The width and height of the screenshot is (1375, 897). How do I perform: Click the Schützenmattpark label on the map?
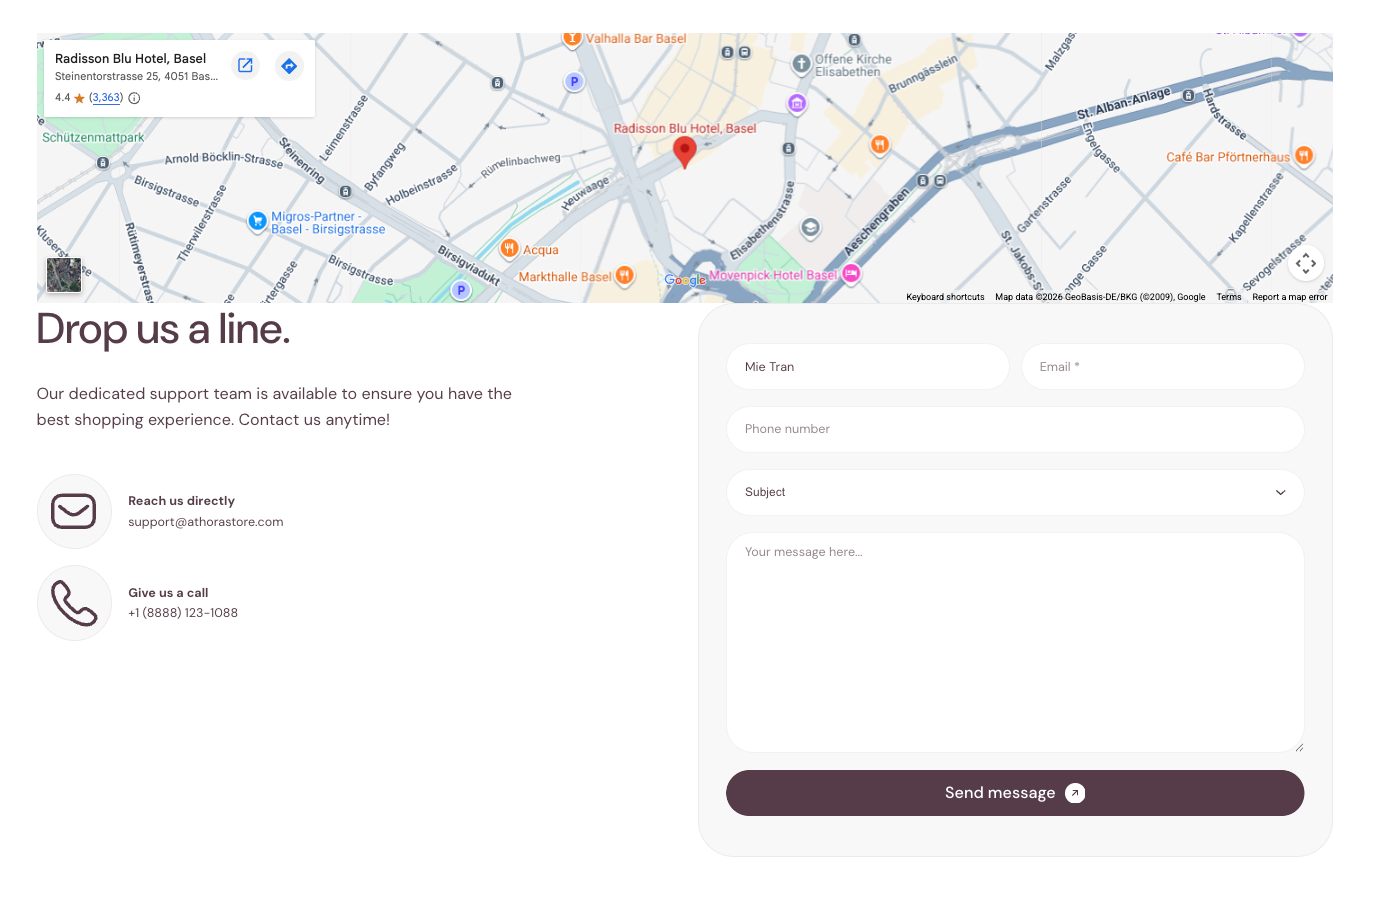93,138
